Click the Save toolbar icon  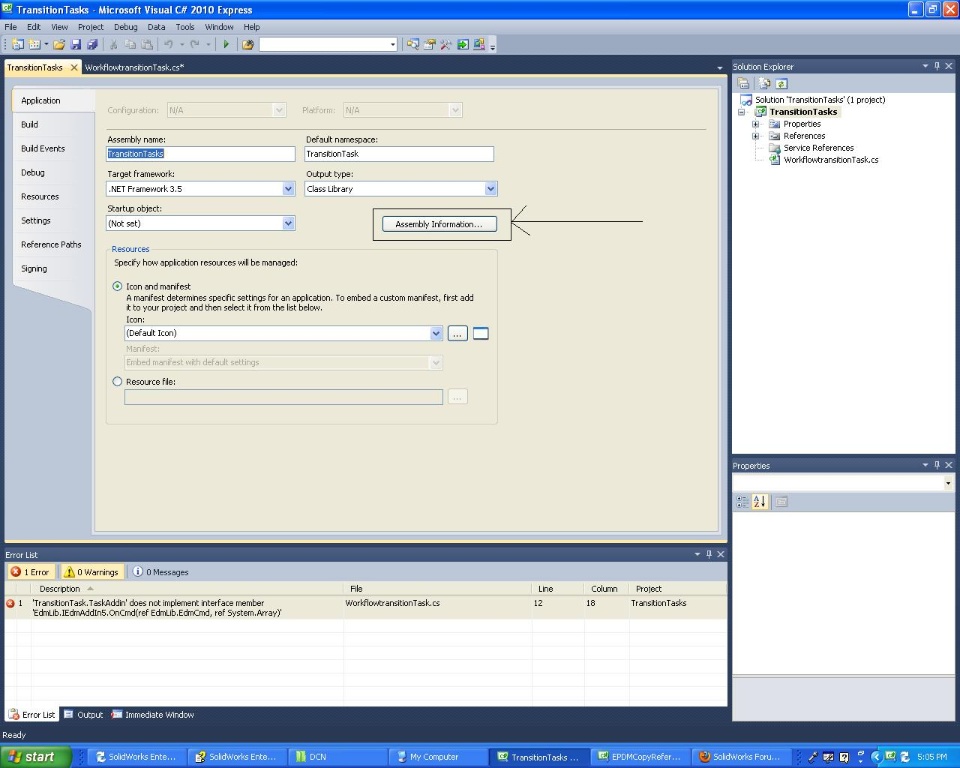click(x=76, y=44)
